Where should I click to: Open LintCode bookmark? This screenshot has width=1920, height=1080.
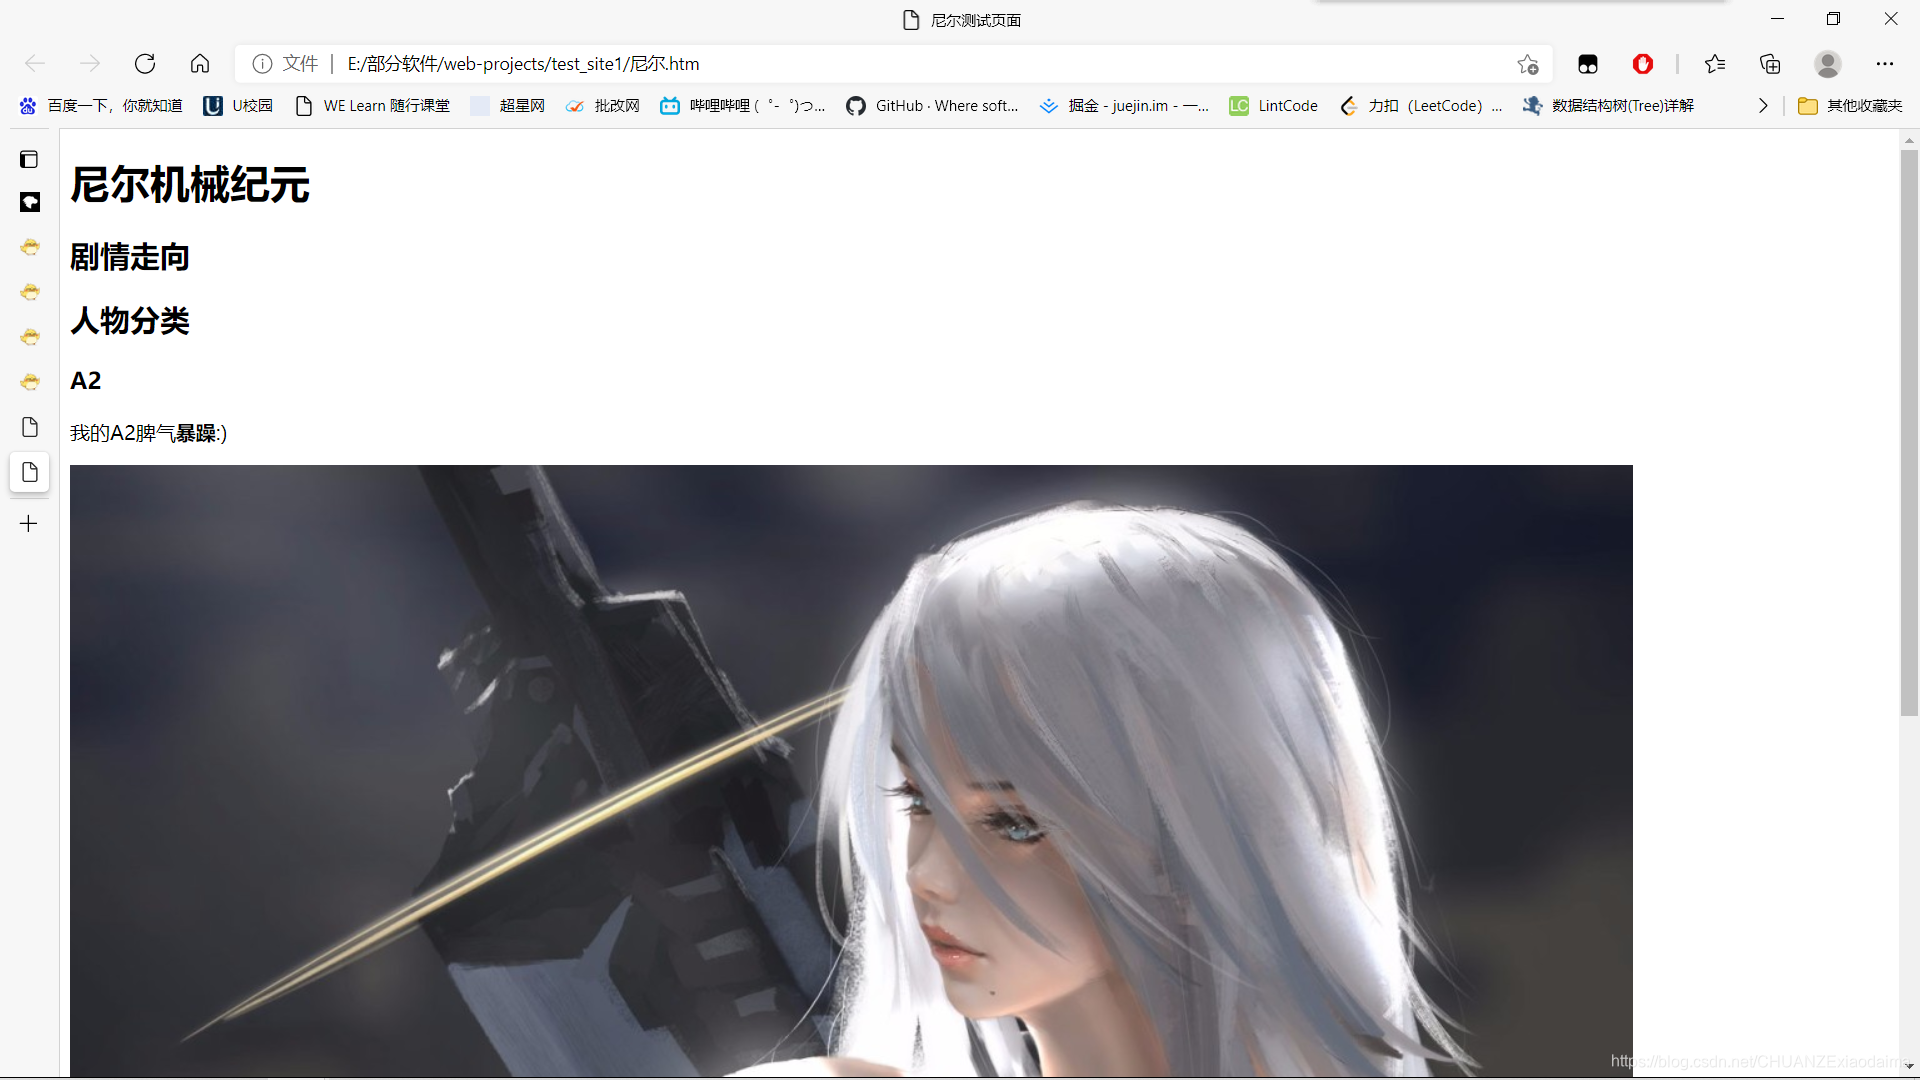coord(1274,106)
